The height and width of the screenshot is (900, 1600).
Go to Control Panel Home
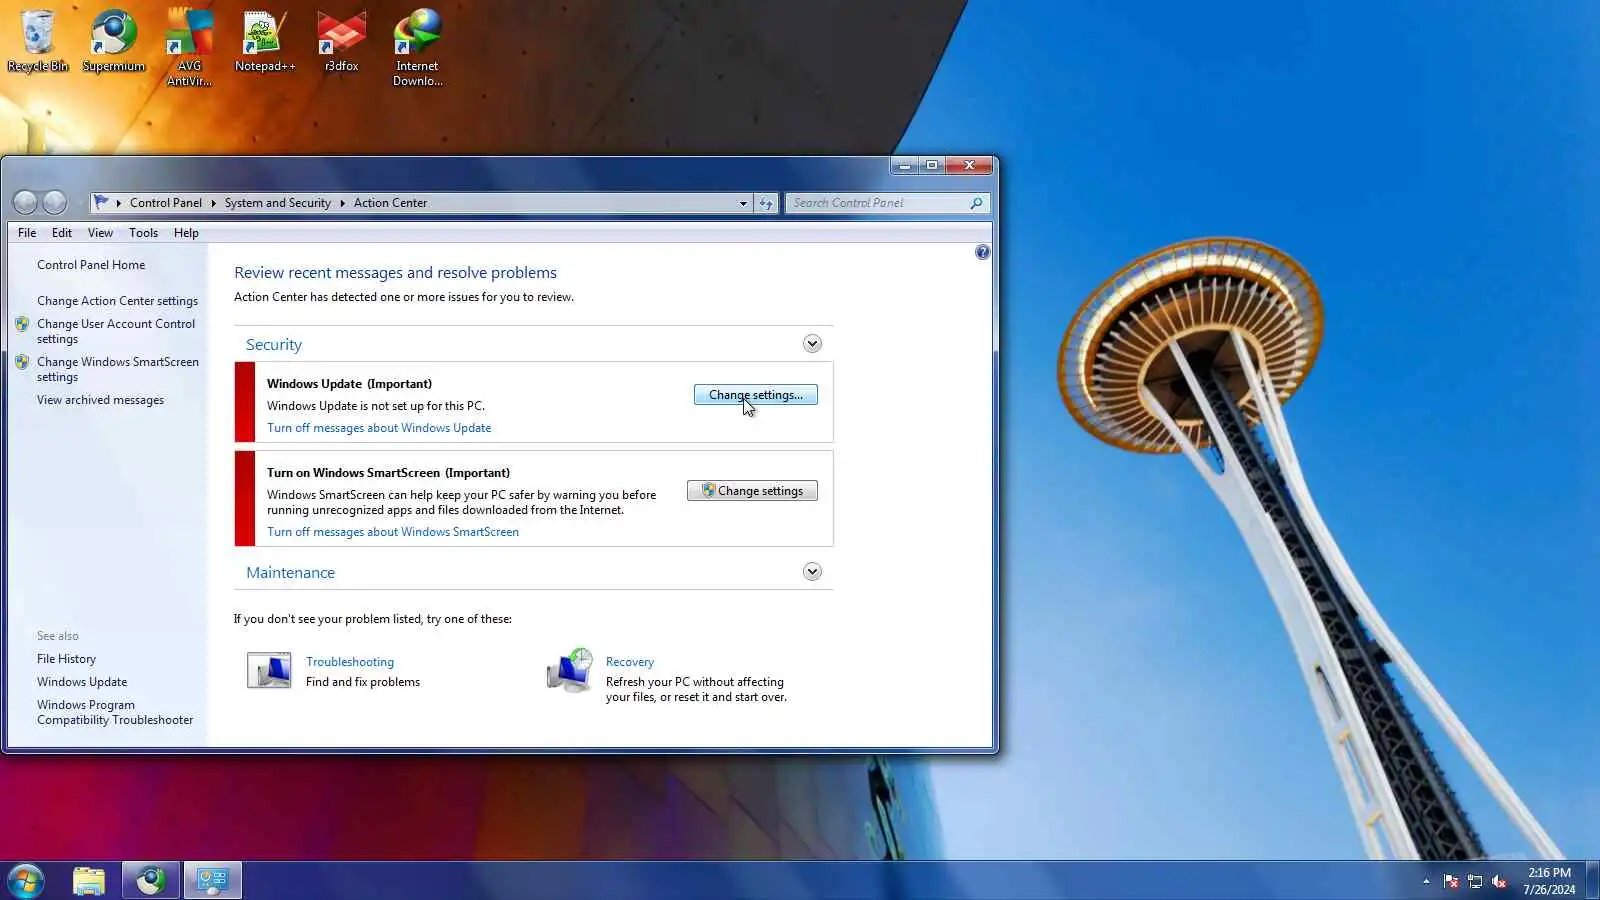[x=91, y=265]
